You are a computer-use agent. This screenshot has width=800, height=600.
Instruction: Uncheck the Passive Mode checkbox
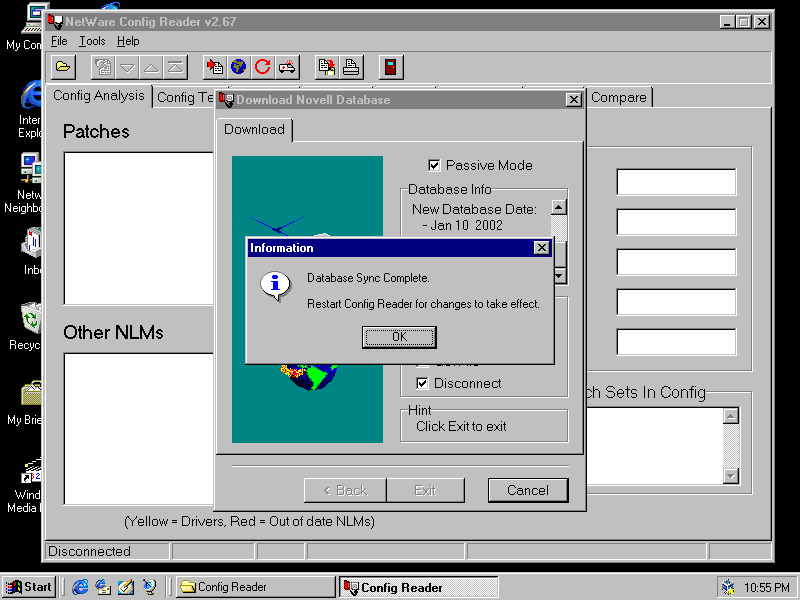434,165
